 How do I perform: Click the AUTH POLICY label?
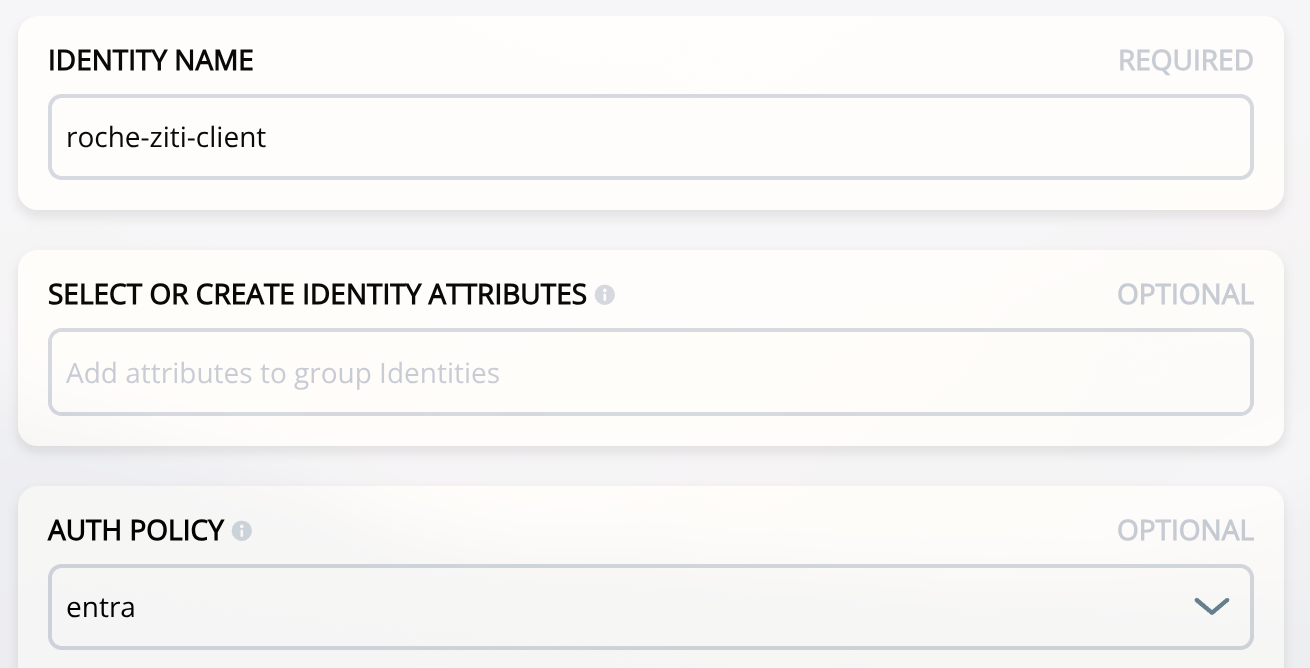coord(135,531)
